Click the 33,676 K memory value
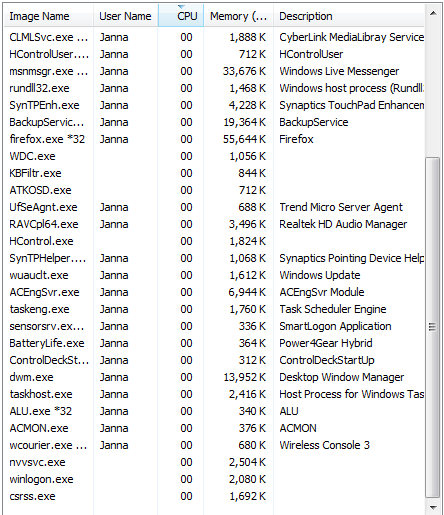Screen dimensions: 444x515 (x=244, y=71)
